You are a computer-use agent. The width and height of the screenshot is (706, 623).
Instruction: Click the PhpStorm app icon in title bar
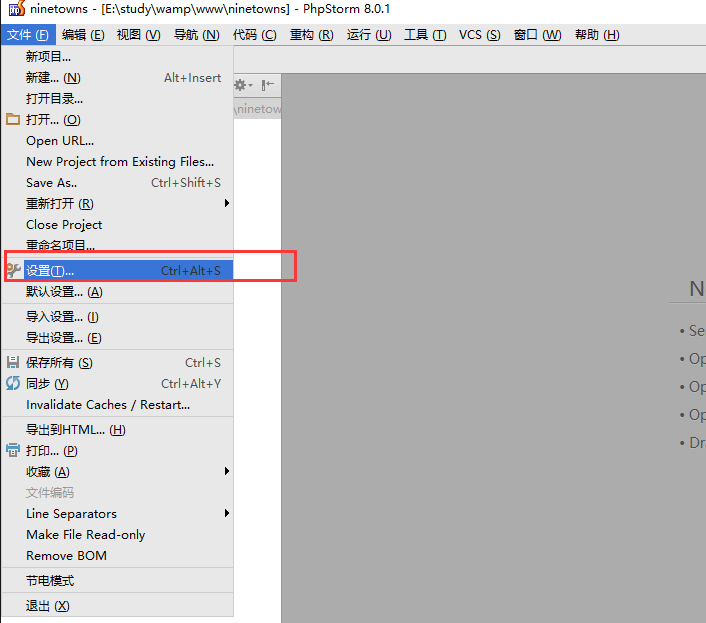(x=17, y=8)
